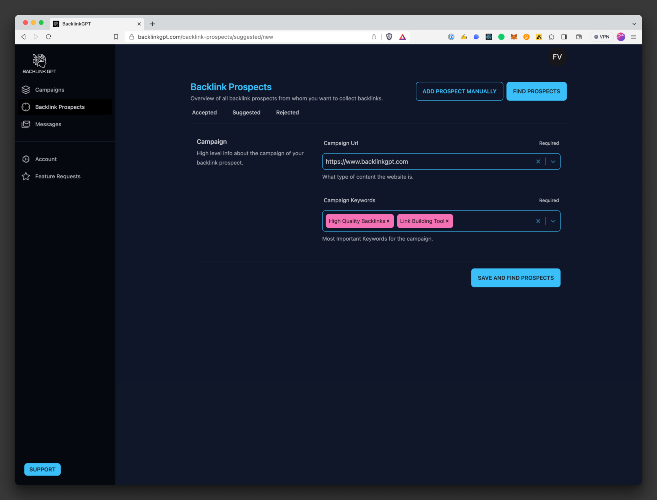The height and width of the screenshot is (500, 657).
Task: Remove the Link Building Tool keyword tag
Action: 447,221
